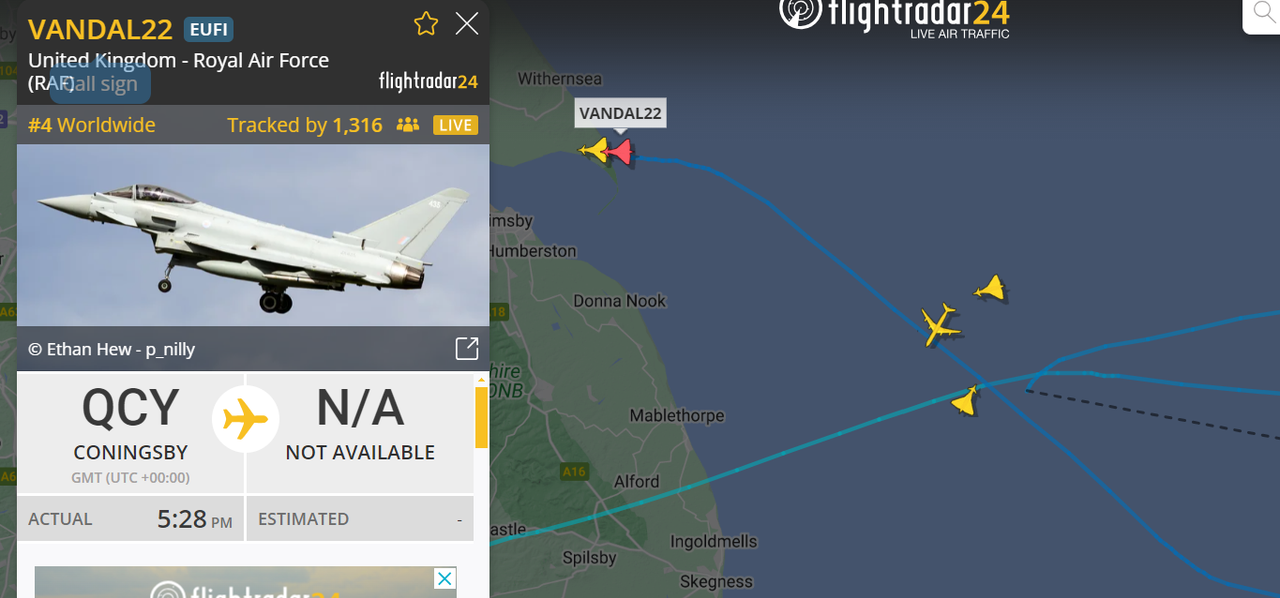Click the round airplane icon between airports

pyautogui.click(x=245, y=419)
